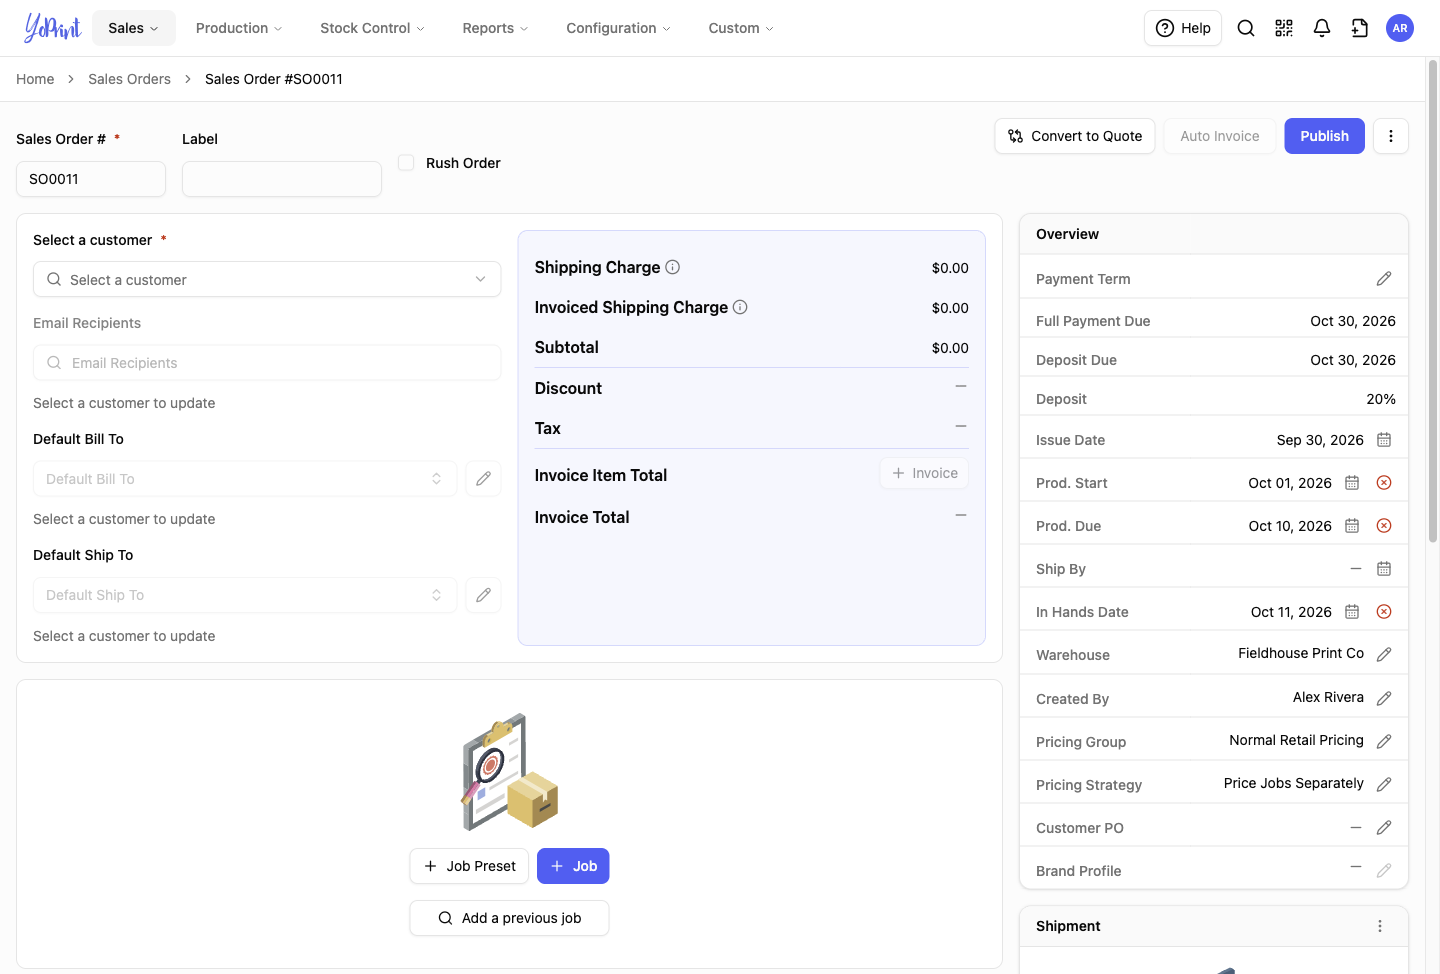The height and width of the screenshot is (974, 1440).
Task: Clear the Prod. Start date
Action: pyautogui.click(x=1384, y=483)
